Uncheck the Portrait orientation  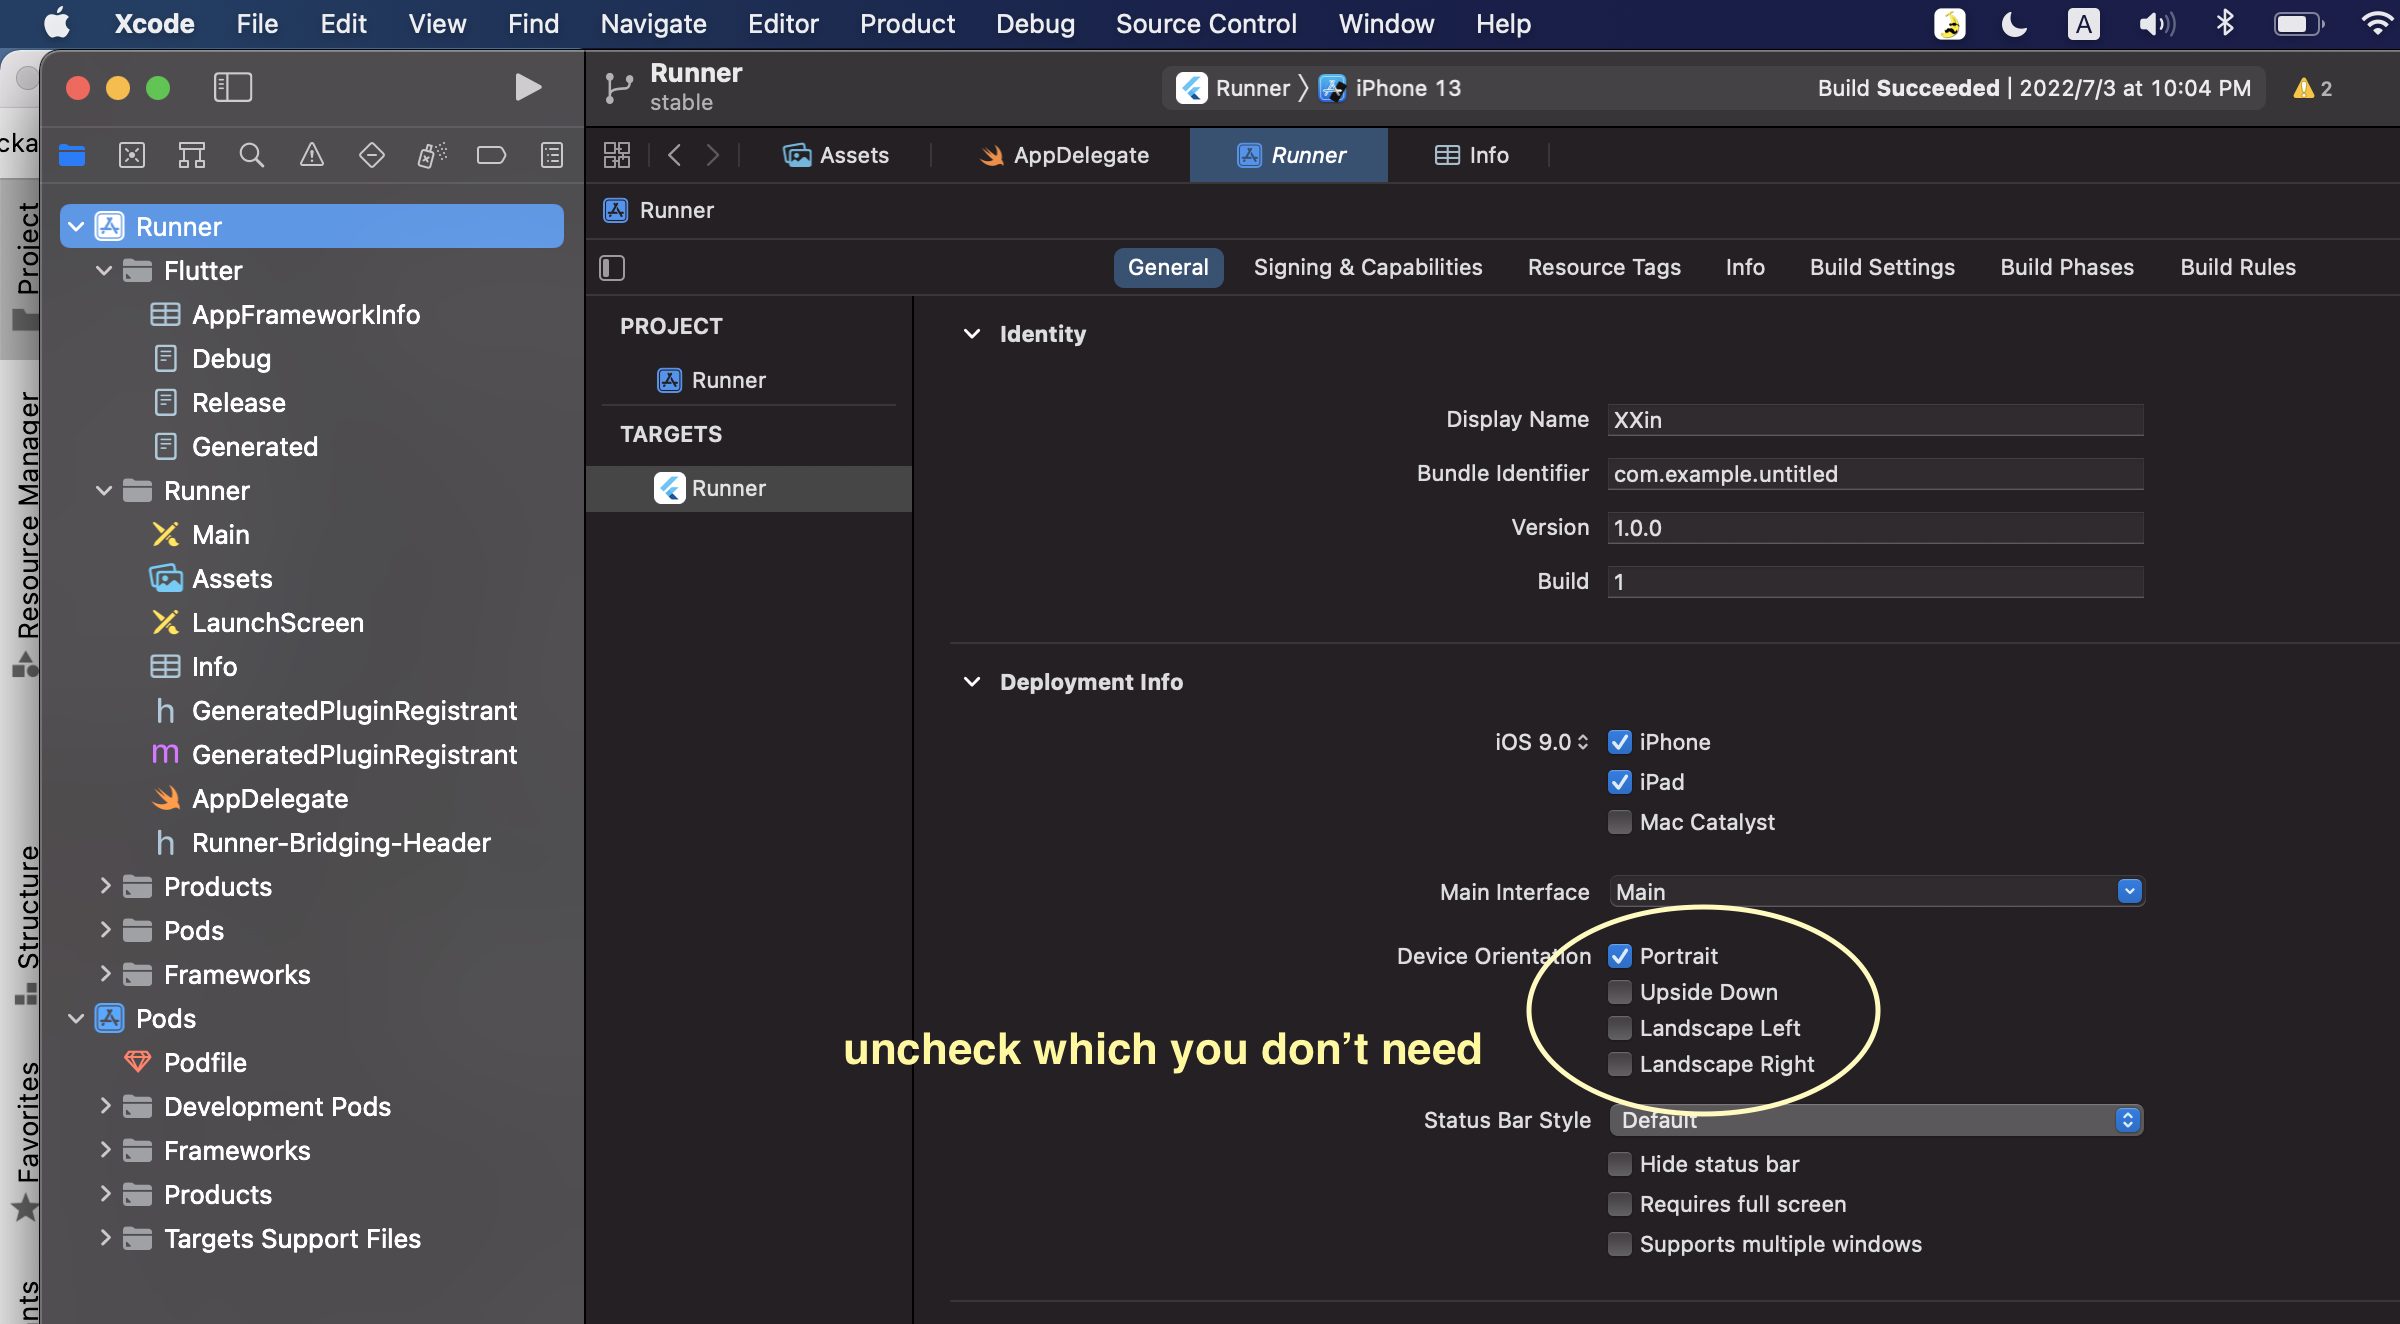click(1620, 956)
